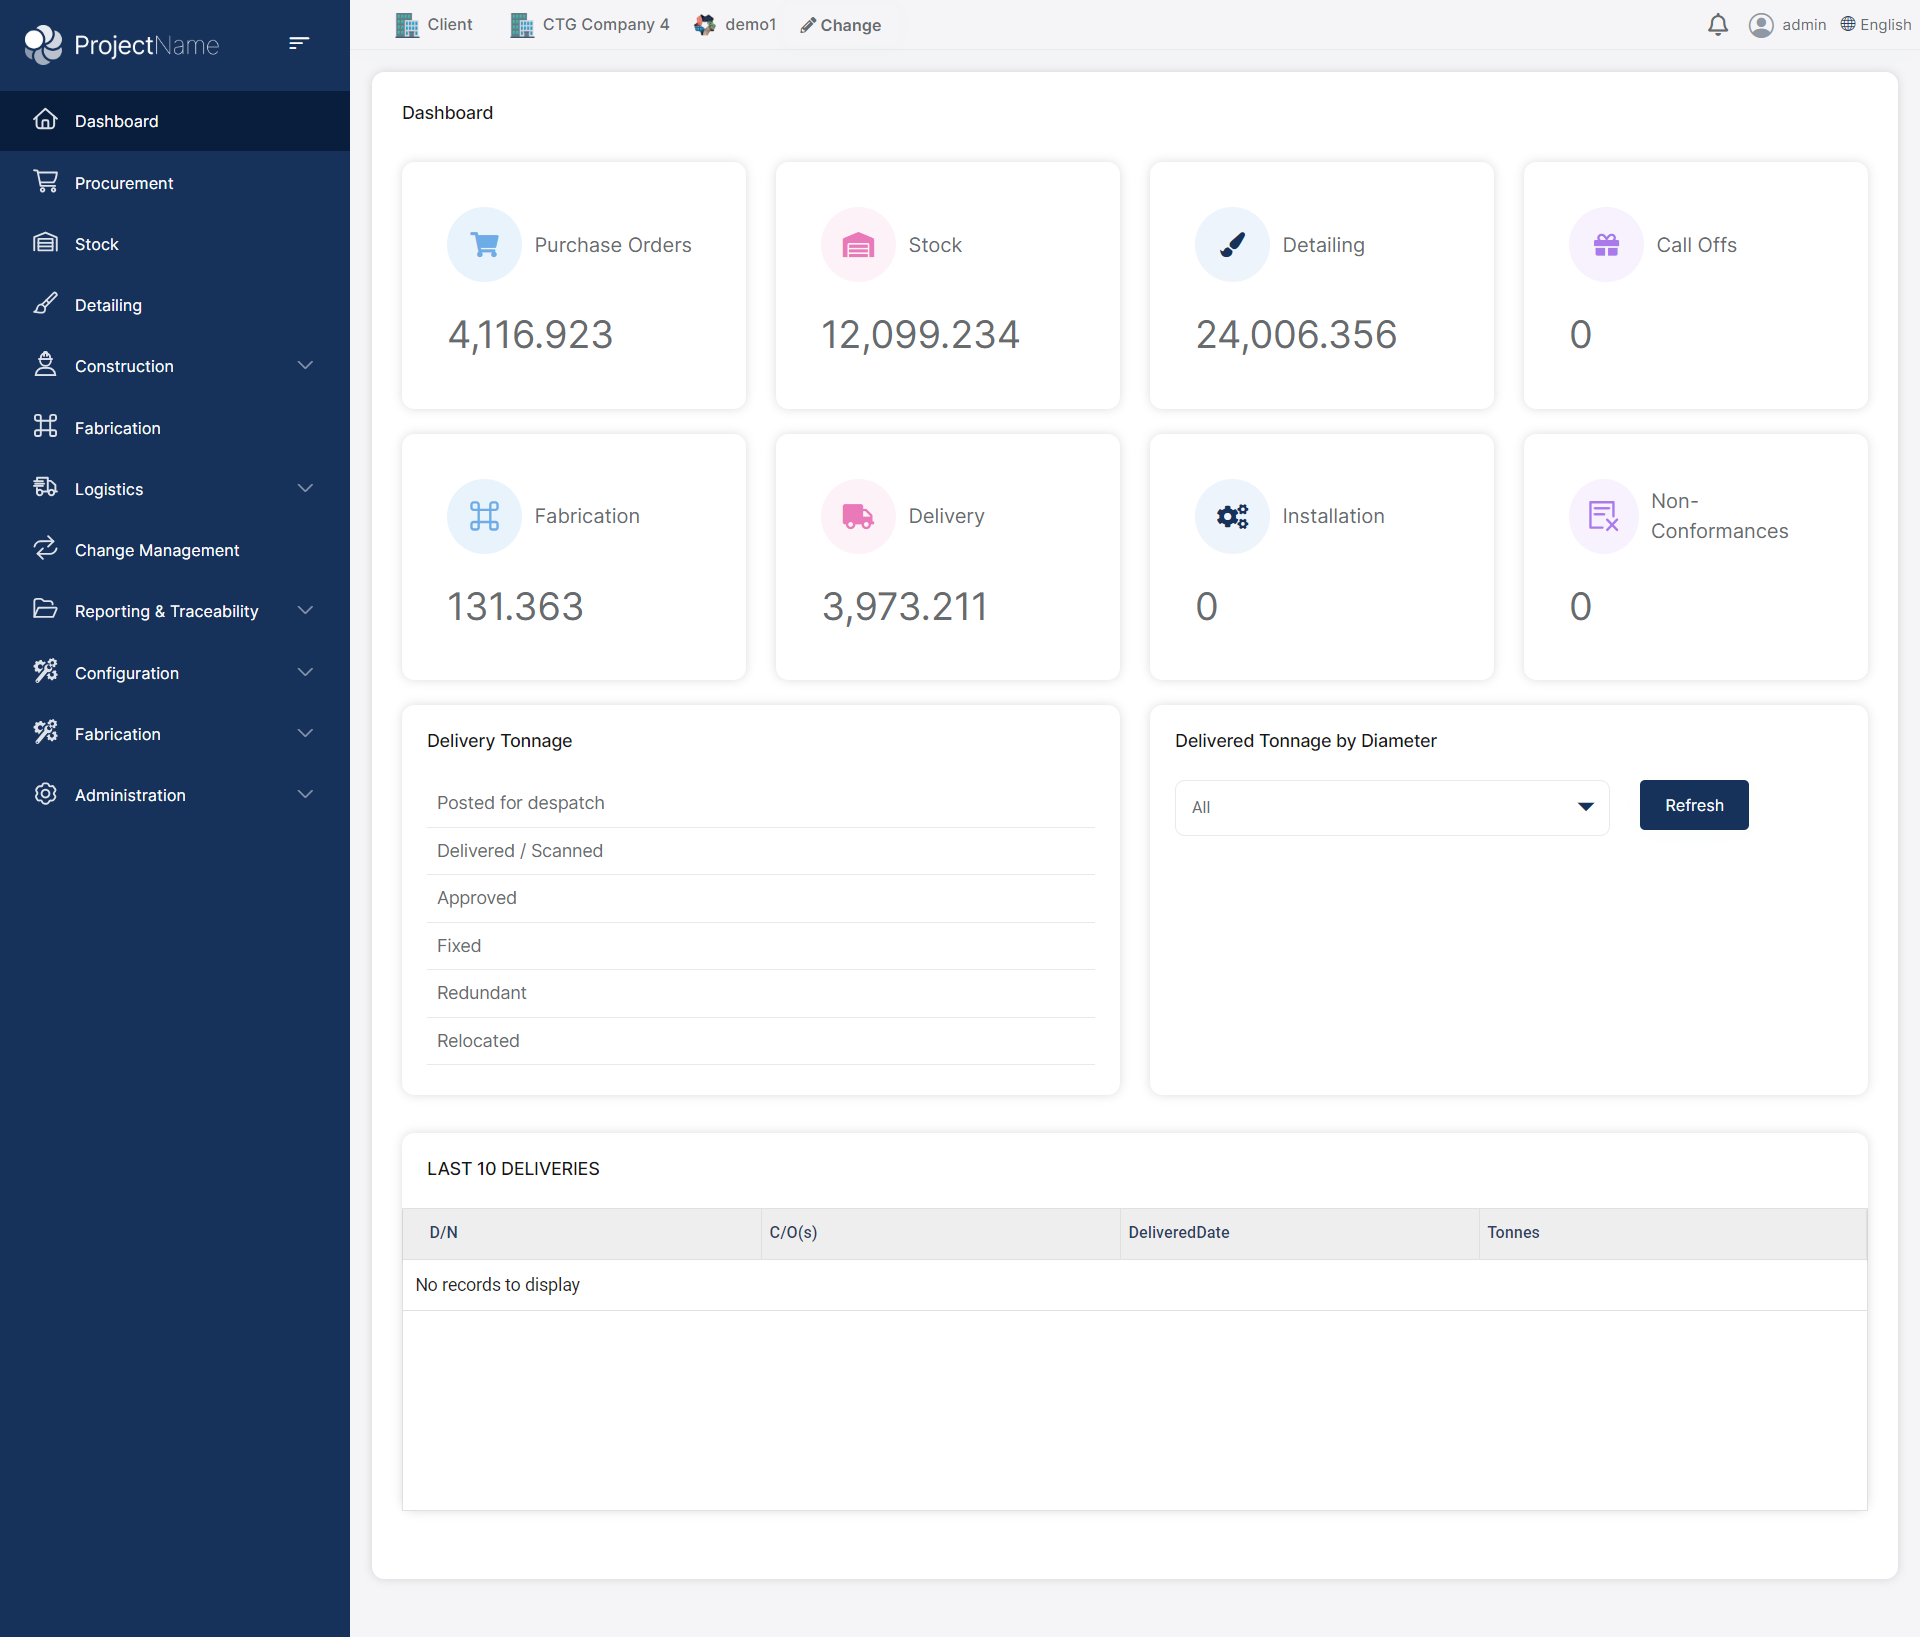Screen dimensions: 1920x1637
Task: Click the Installation gears icon
Action: pos(1232,516)
